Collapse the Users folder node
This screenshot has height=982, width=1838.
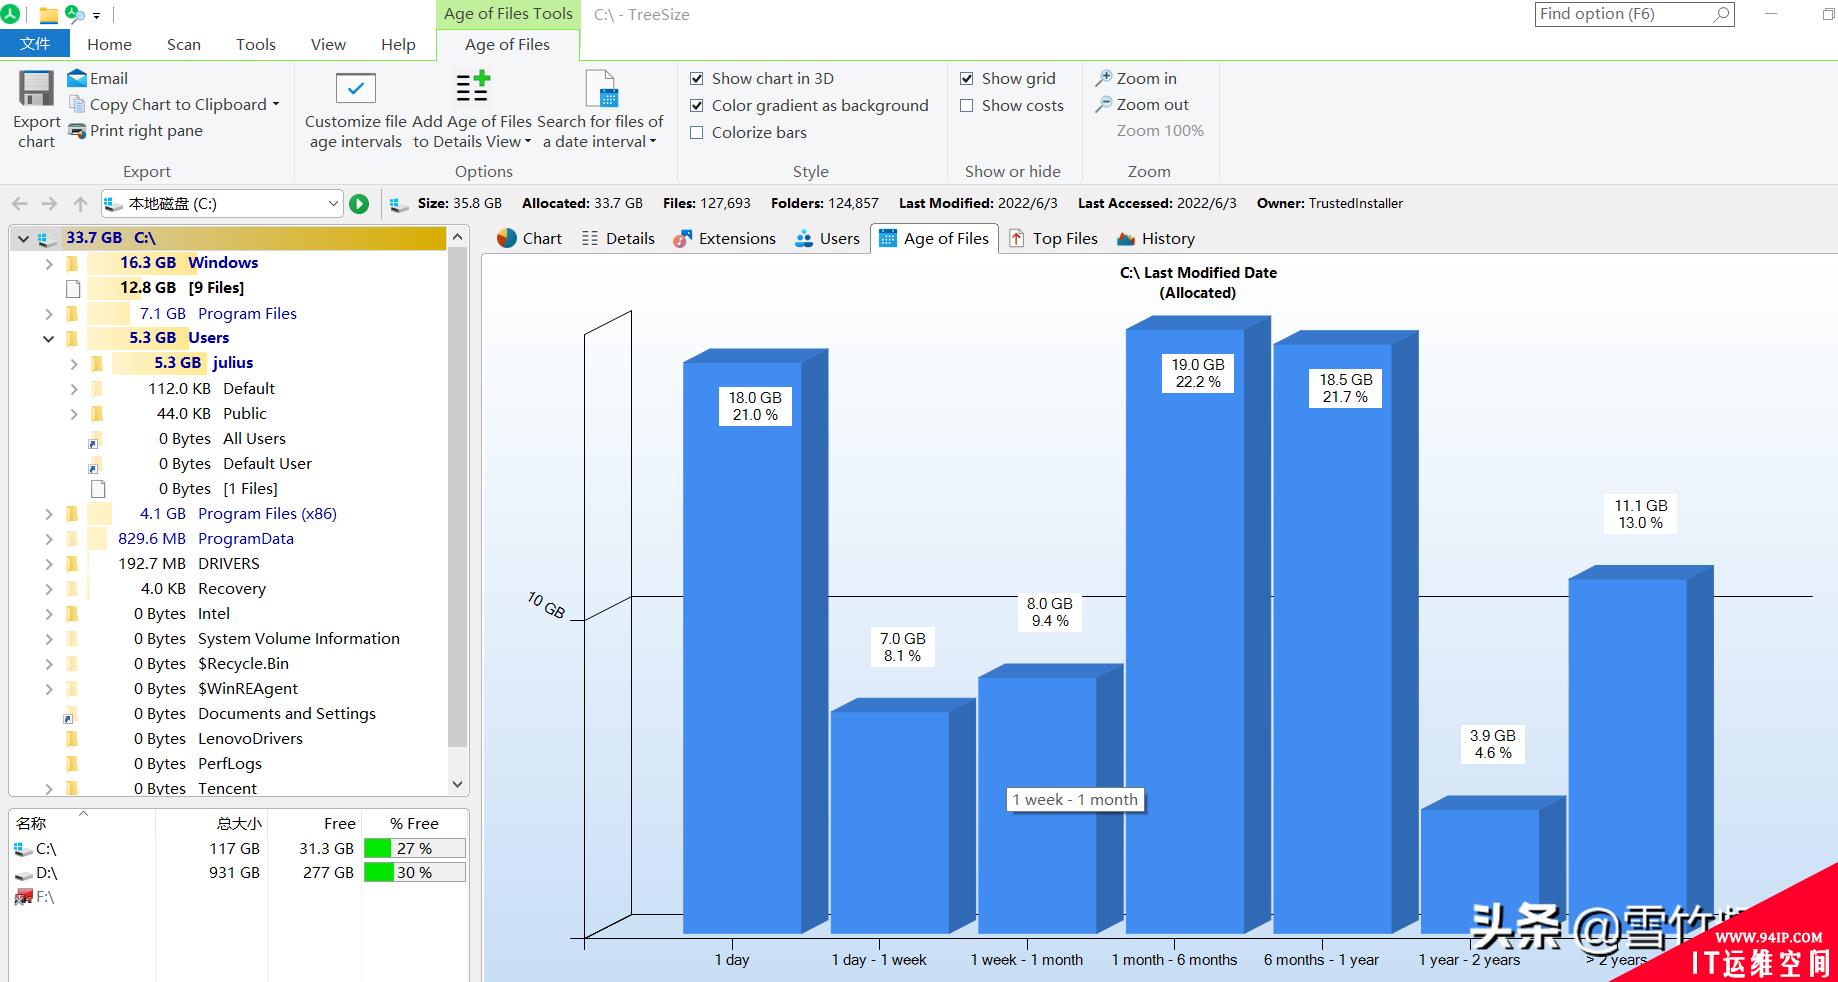pyautogui.click(x=49, y=338)
